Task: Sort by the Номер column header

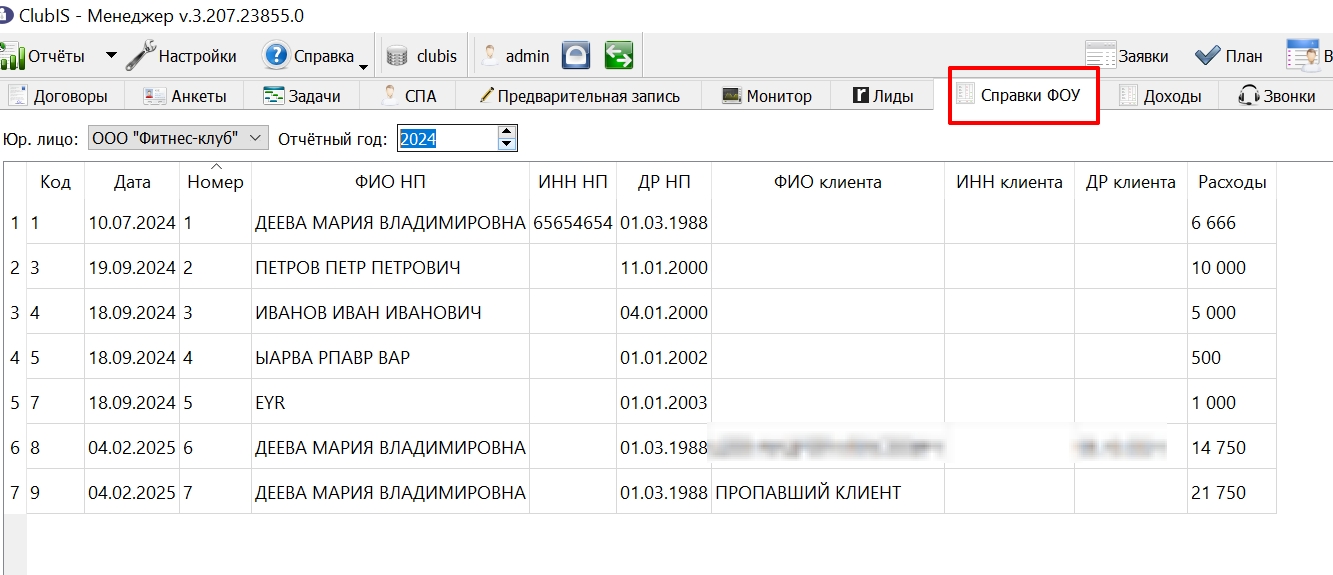Action: tap(215, 182)
